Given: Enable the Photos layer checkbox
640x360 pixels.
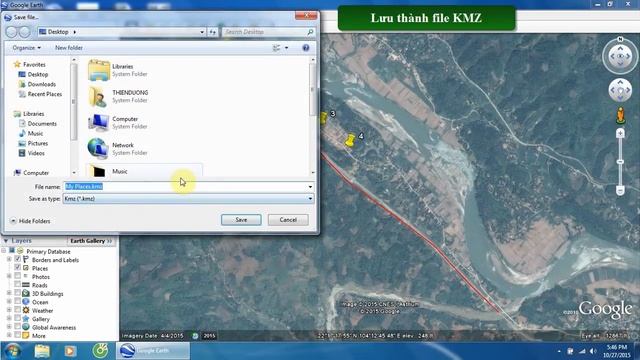Looking at the screenshot, I should point(18,276).
